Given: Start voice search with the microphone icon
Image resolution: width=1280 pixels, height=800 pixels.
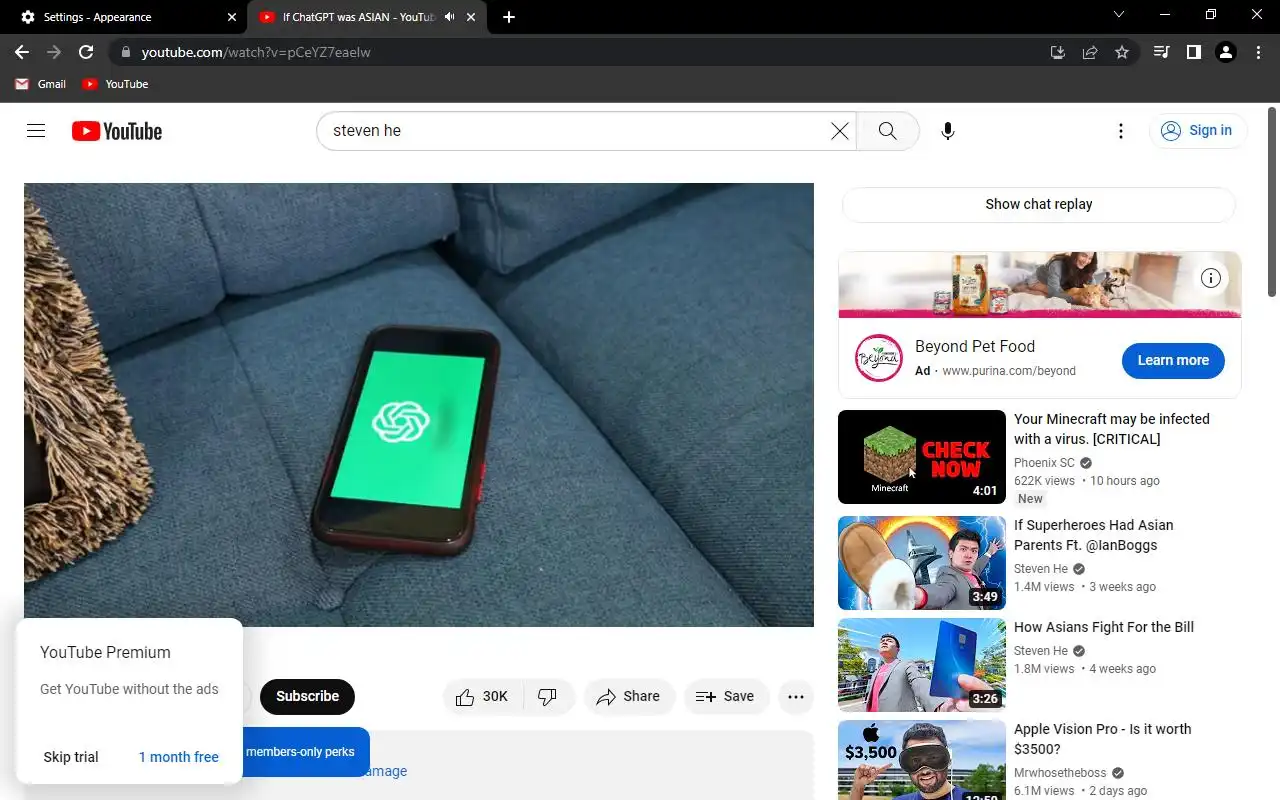Looking at the screenshot, I should point(948,131).
